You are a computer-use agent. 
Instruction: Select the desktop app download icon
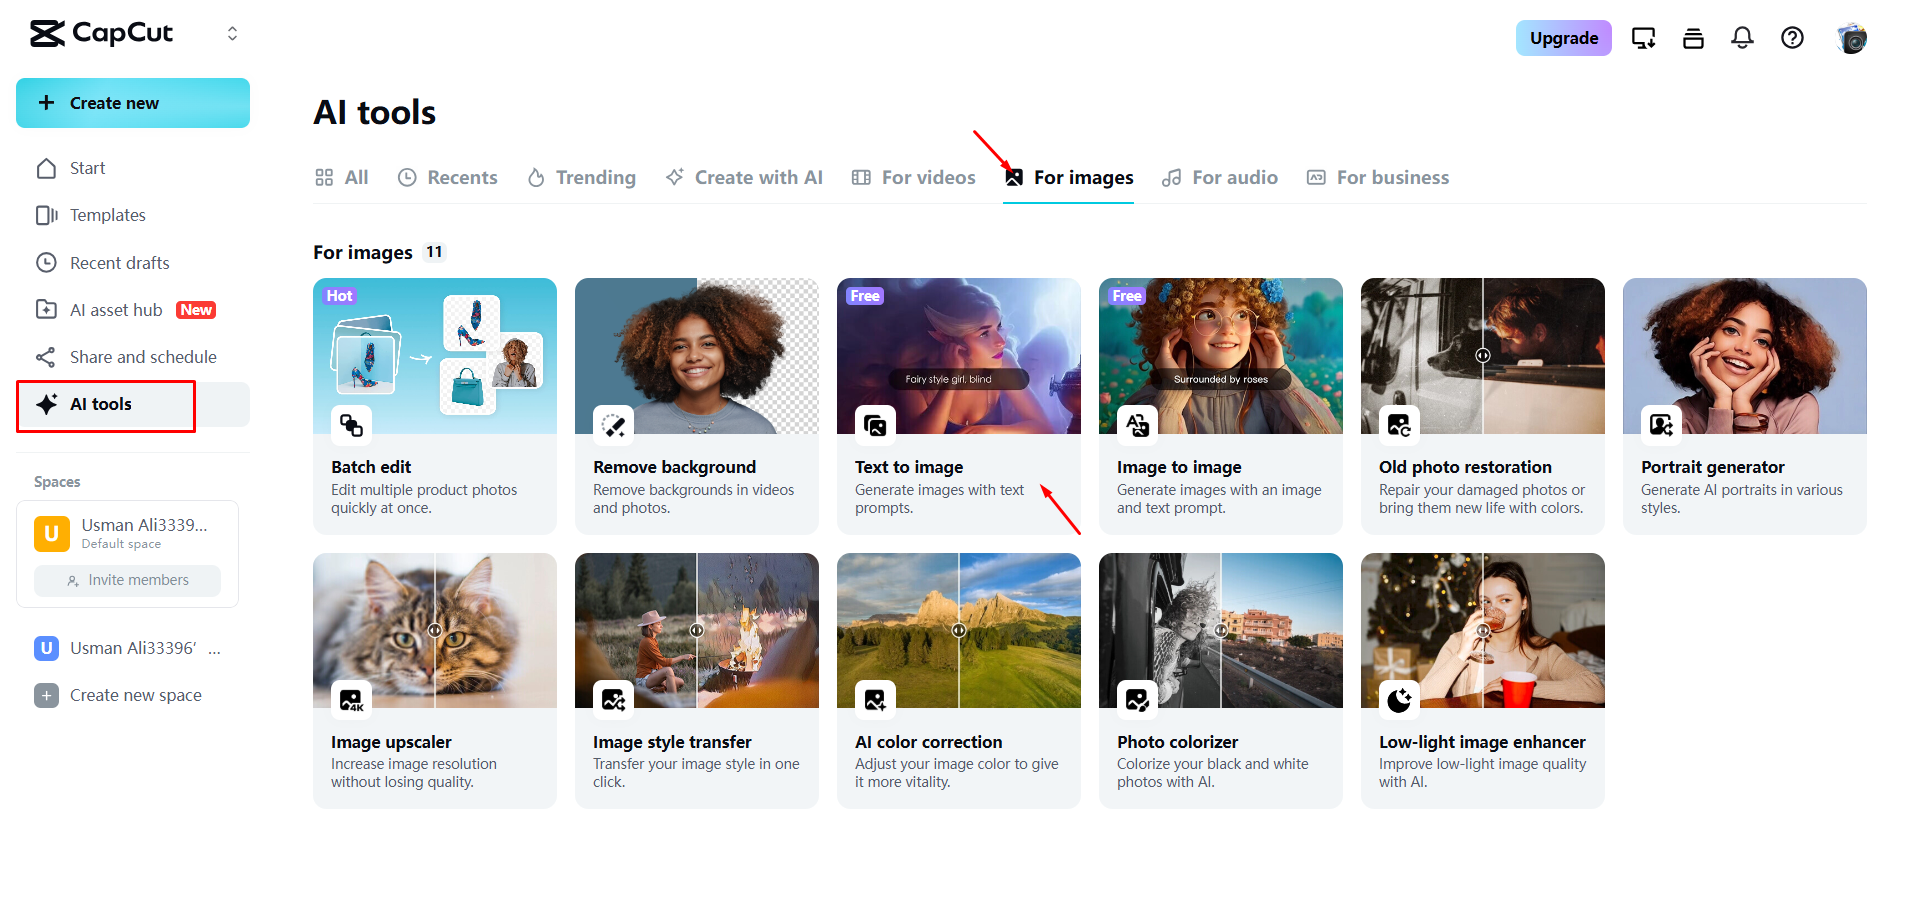click(x=1643, y=38)
